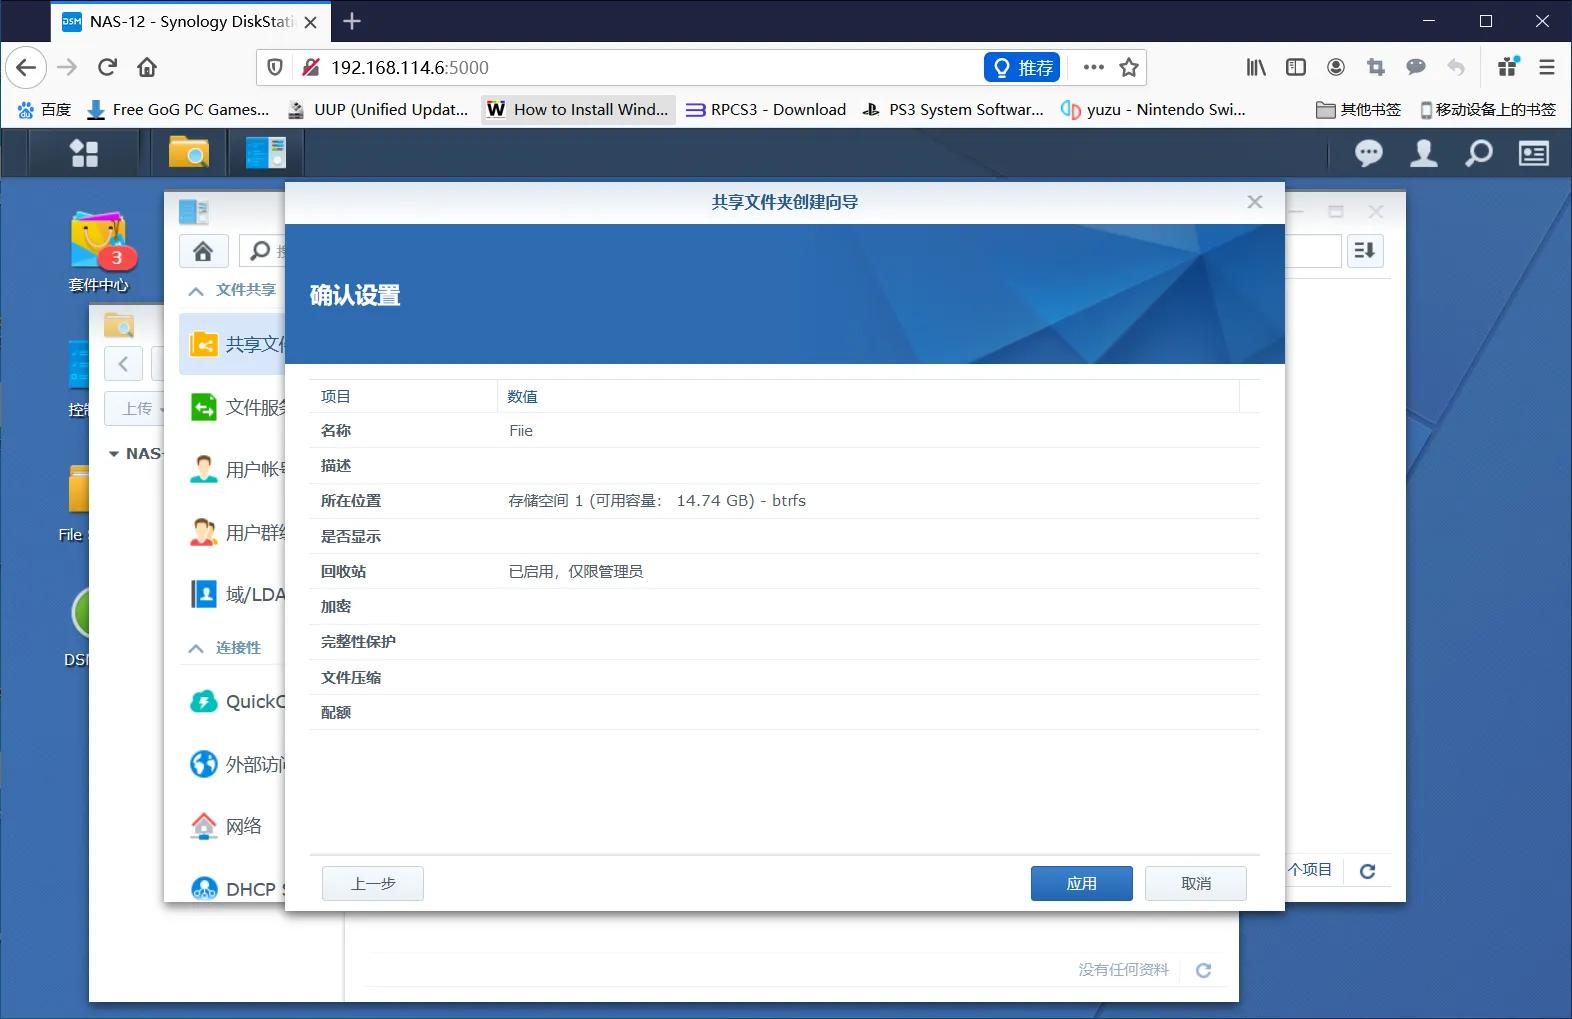The height and width of the screenshot is (1019, 1572).
Task: Select the 所在位置 storage row
Action: point(784,501)
